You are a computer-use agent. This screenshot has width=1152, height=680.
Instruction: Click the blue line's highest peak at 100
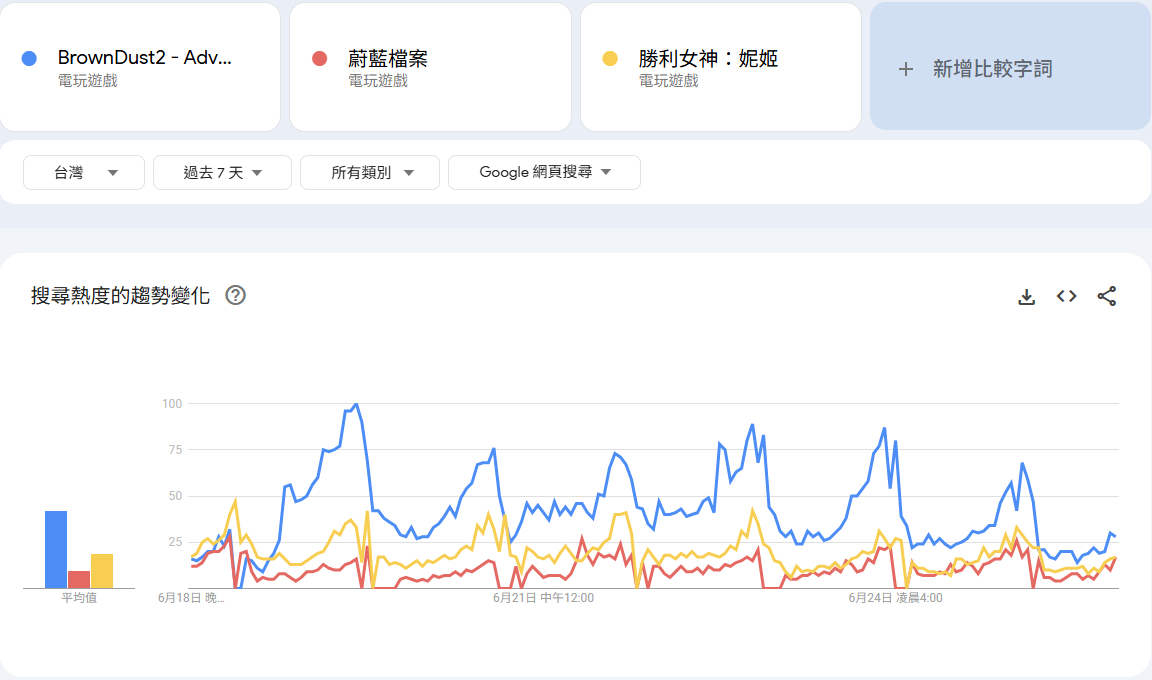[356, 404]
